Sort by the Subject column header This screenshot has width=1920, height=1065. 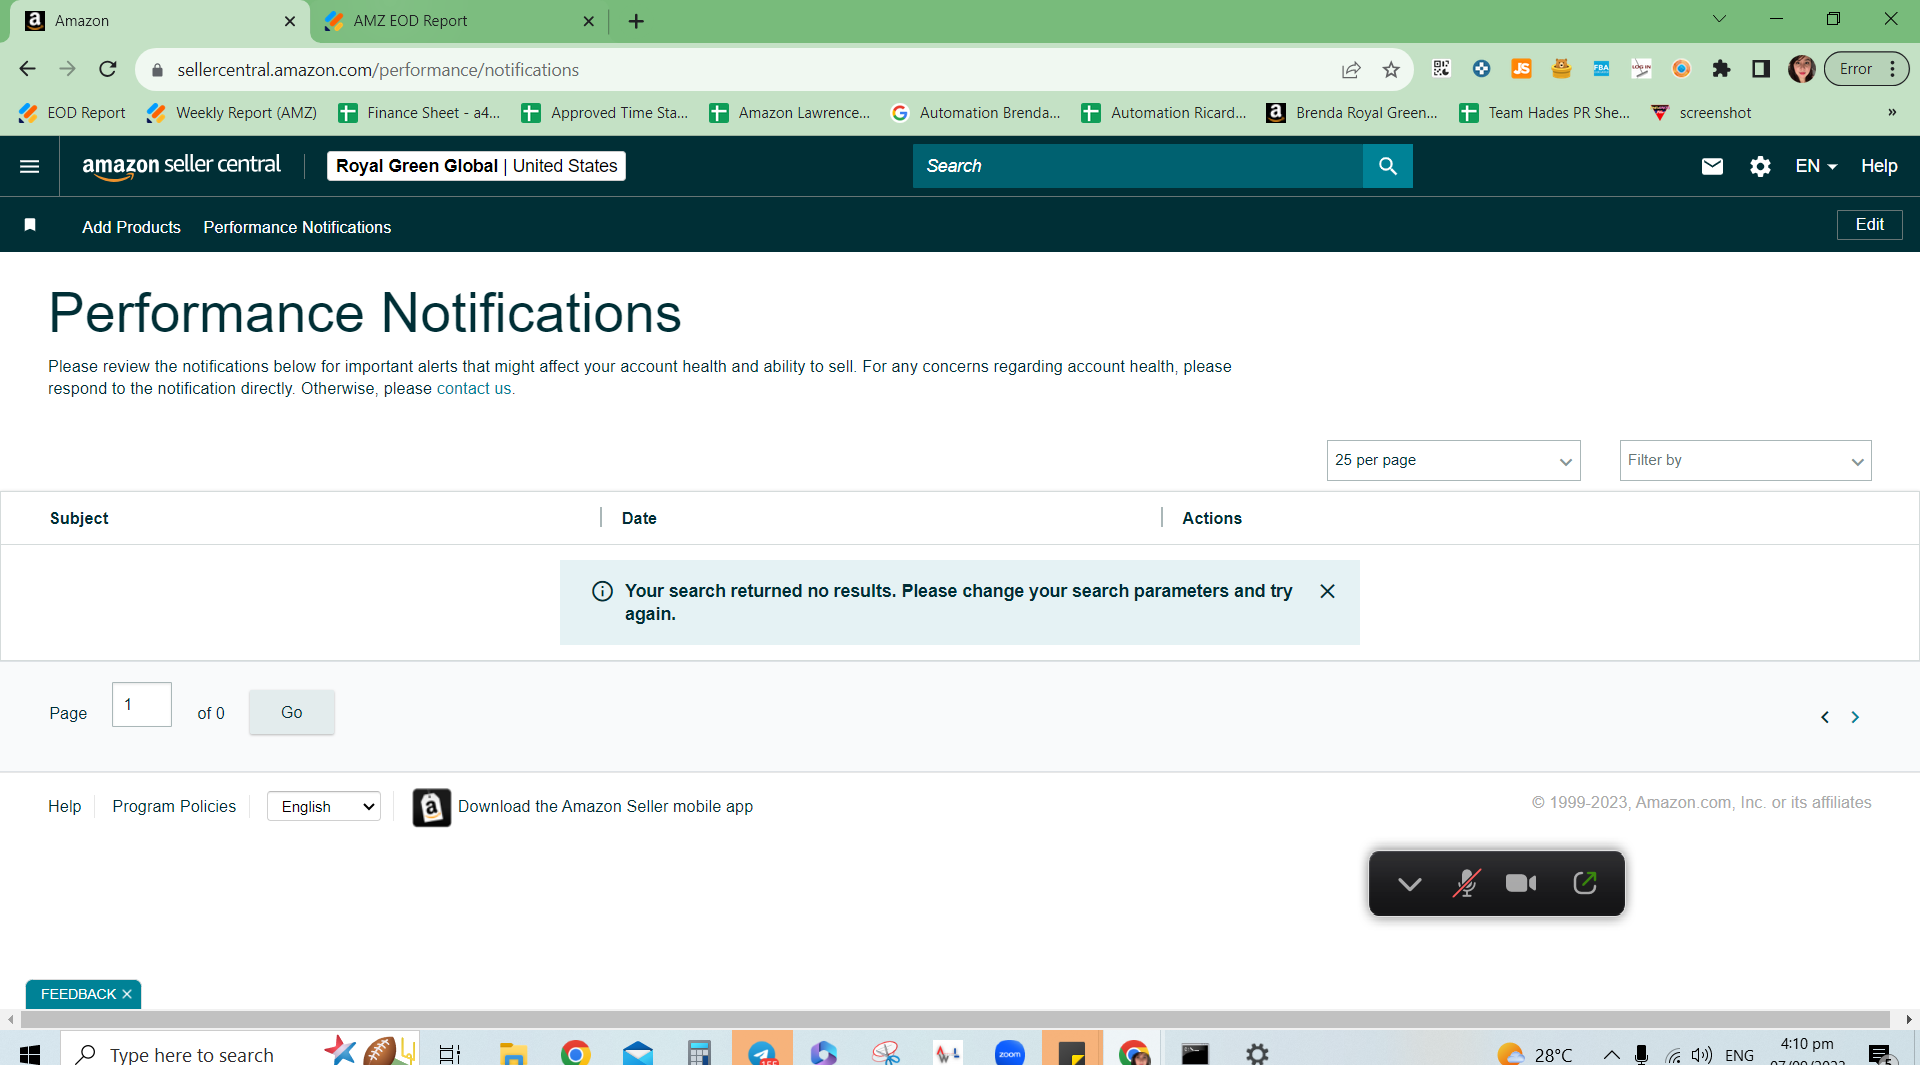tap(79, 518)
